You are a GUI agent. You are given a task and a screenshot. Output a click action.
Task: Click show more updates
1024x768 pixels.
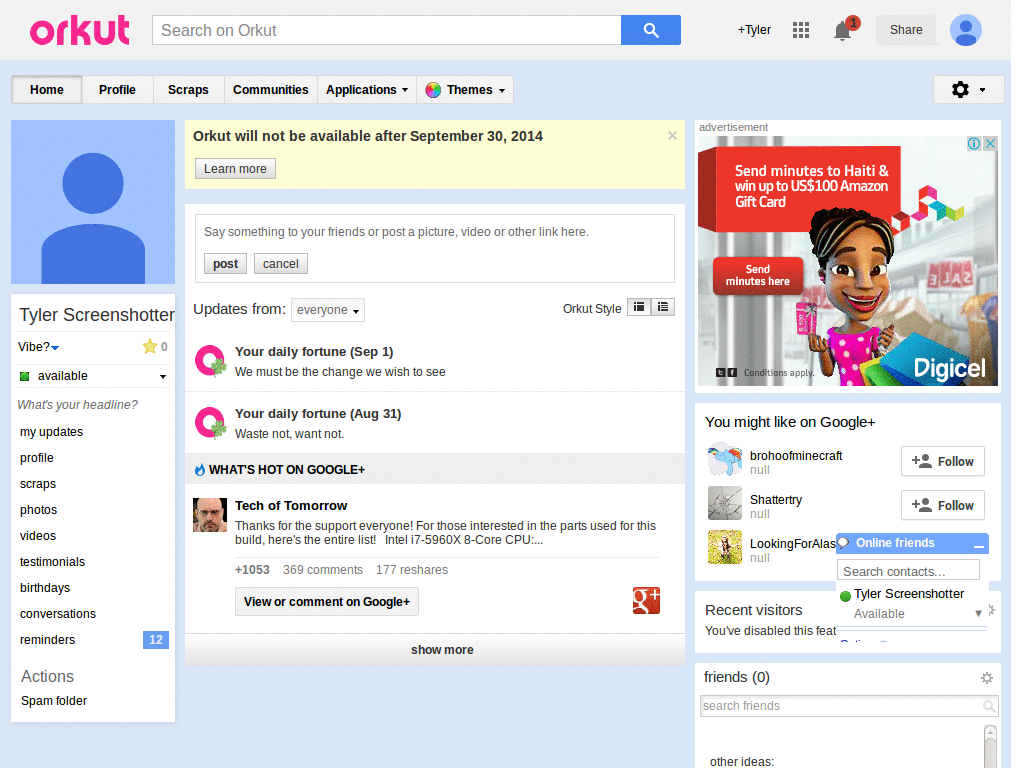coord(435,650)
